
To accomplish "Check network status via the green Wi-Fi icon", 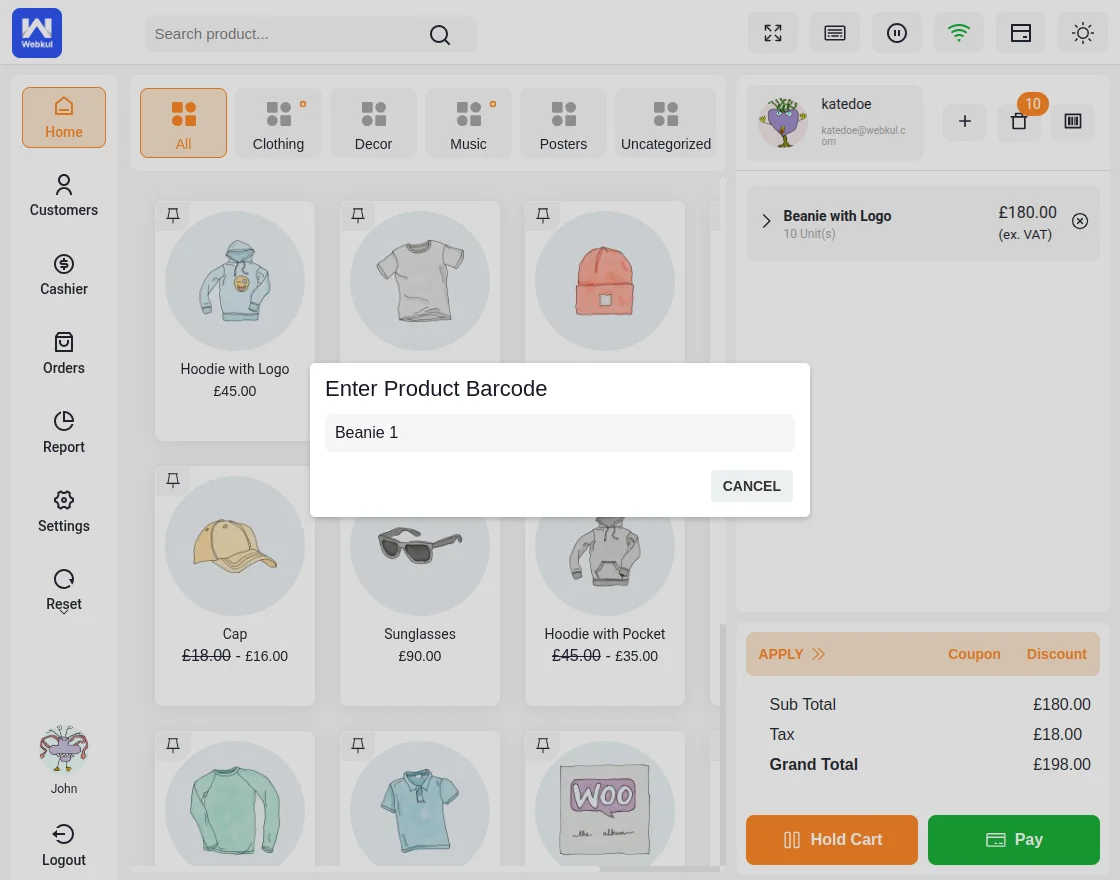I will 959,33.
